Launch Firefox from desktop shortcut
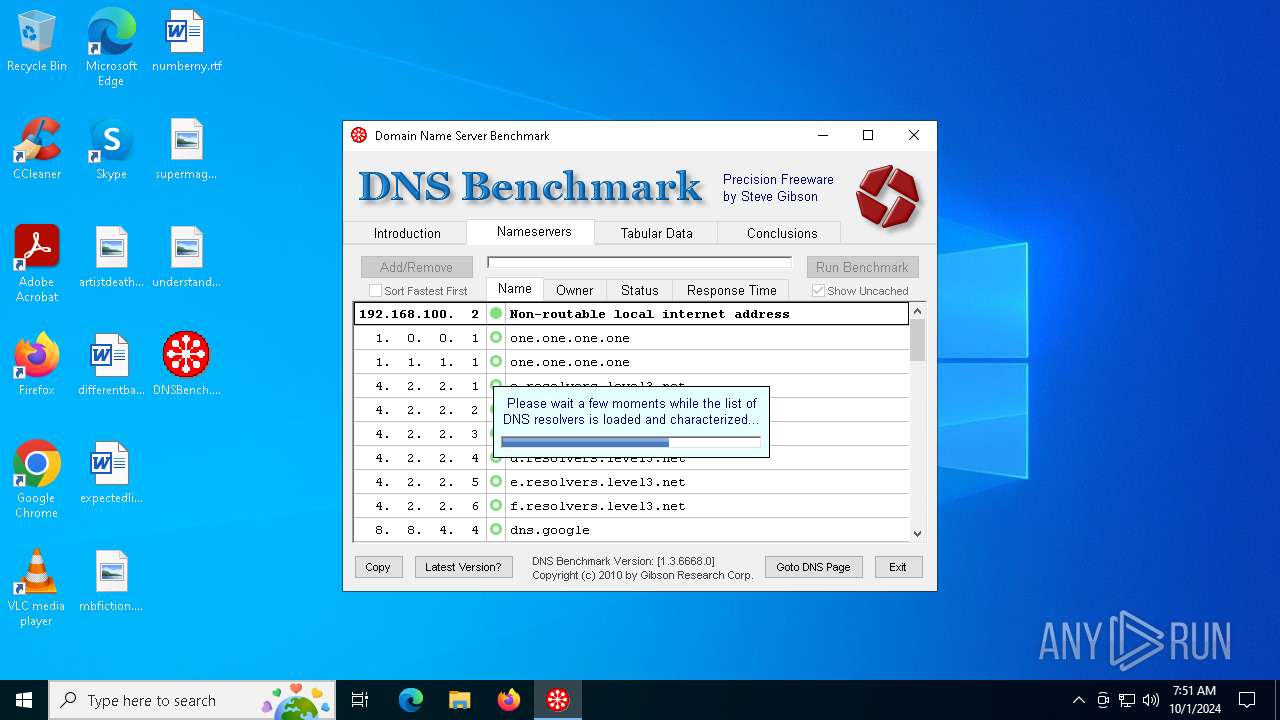1280x720 pixels. (x=37, y=366)
